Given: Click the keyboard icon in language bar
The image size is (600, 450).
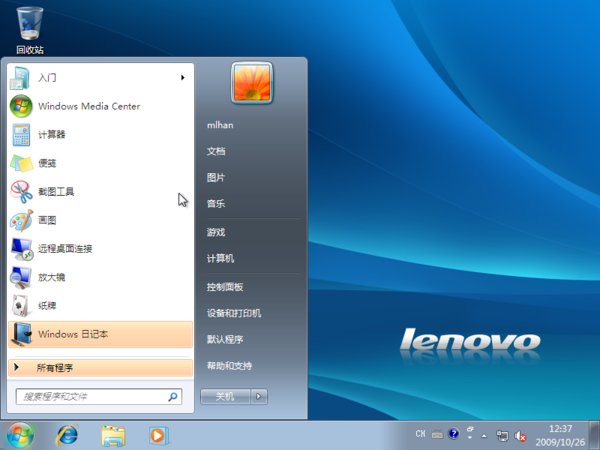Looking at the screenshot, I should (x=437, y=435).
